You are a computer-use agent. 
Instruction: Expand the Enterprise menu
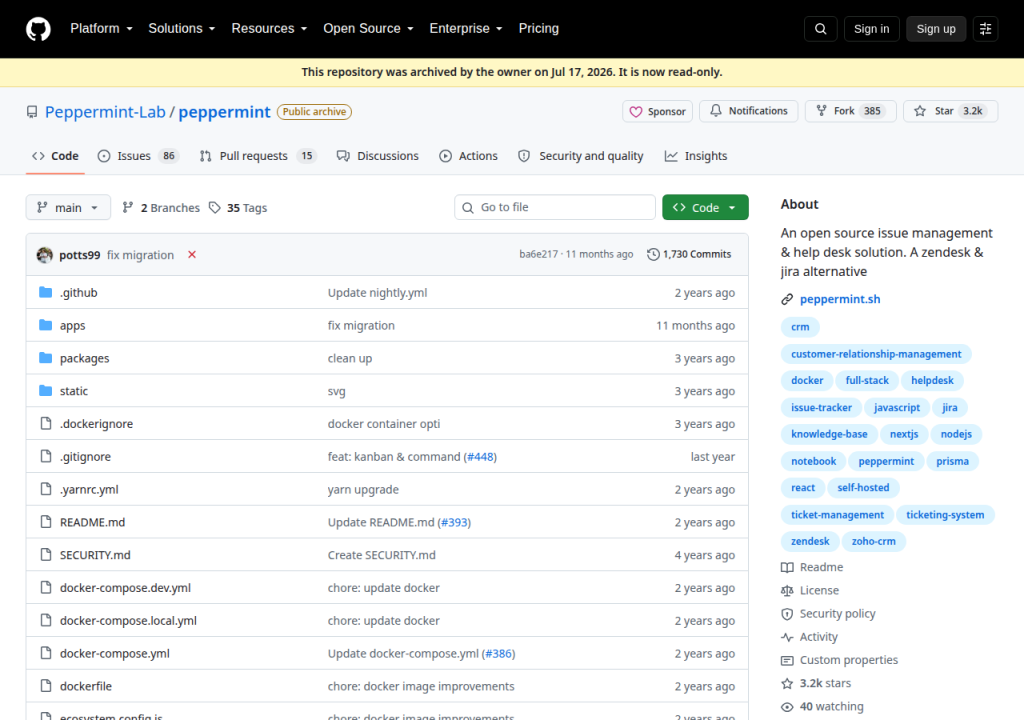tap(466, 29)
